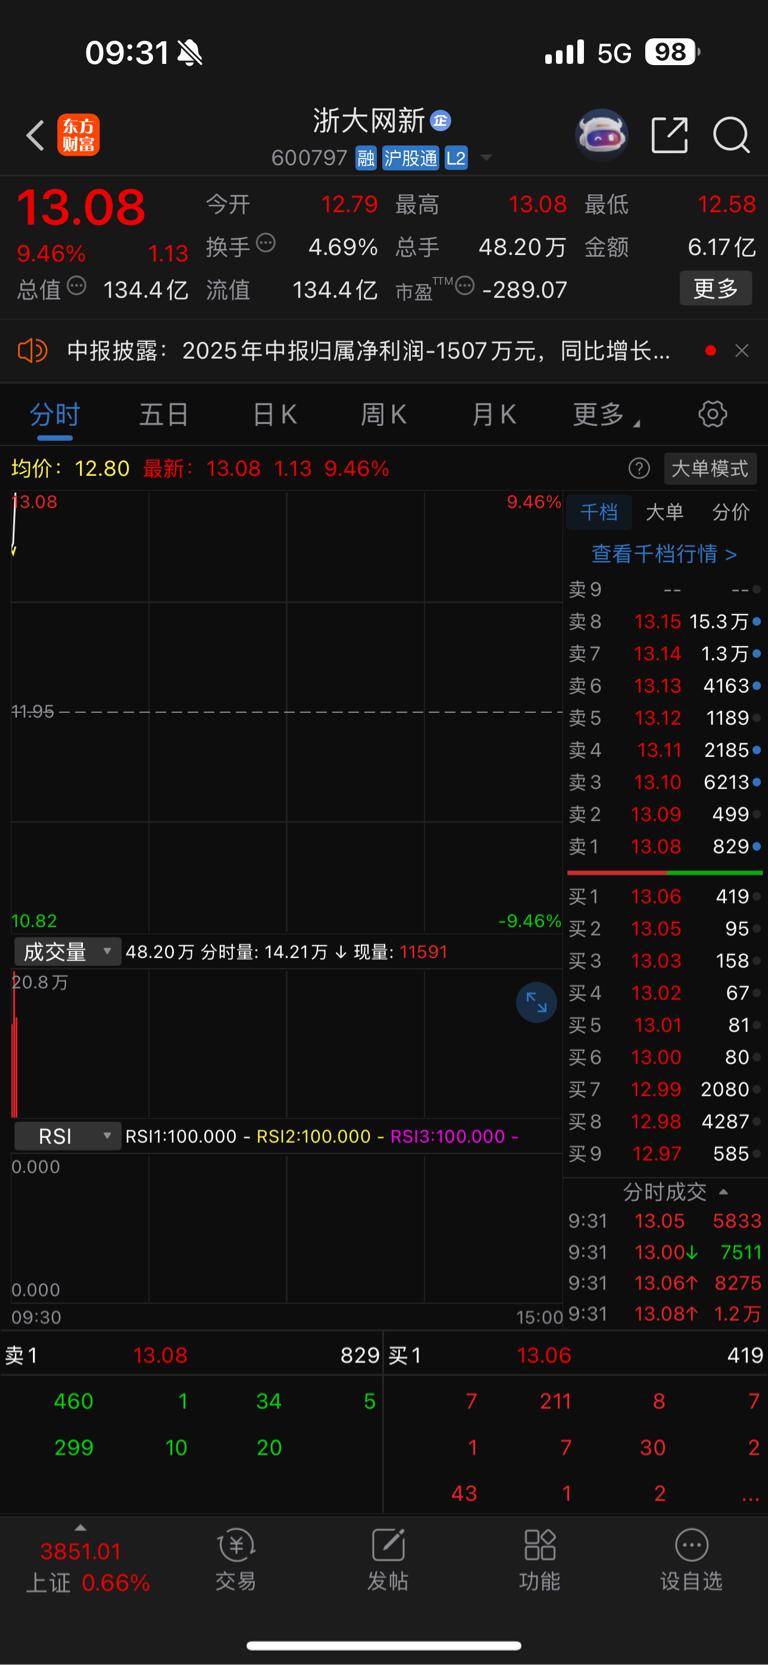Tap the expand chart fullscreen icon
This screenshot has height=1665, width=768.
click(x=536, y=1002)
